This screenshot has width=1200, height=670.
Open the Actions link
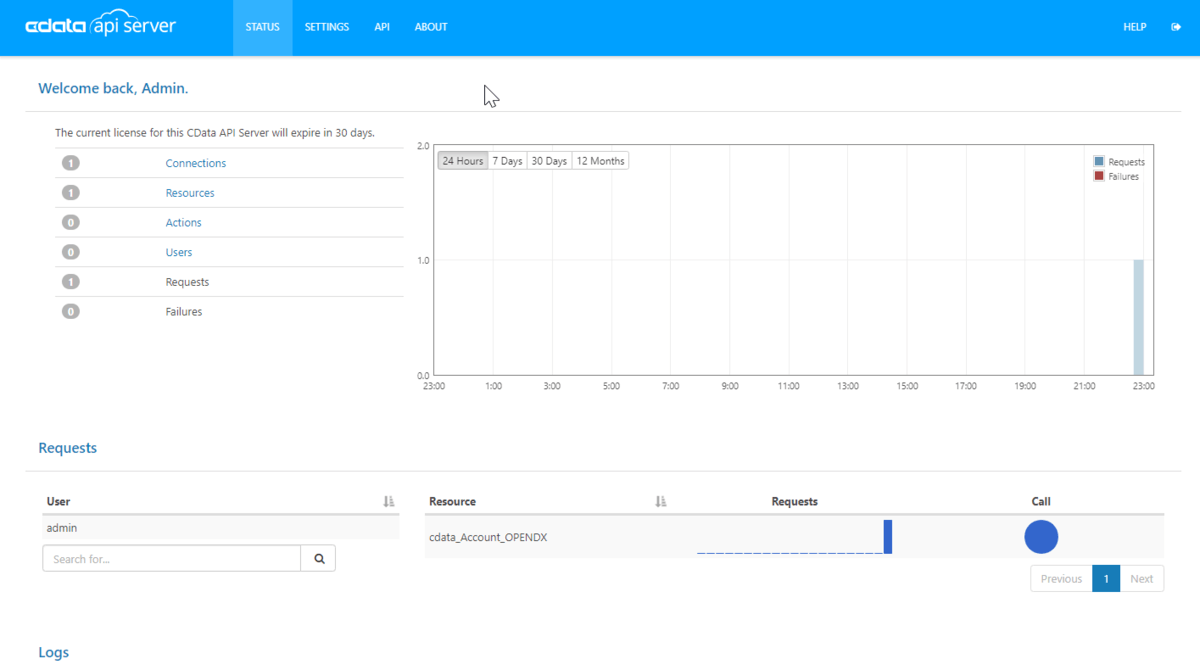184,222
